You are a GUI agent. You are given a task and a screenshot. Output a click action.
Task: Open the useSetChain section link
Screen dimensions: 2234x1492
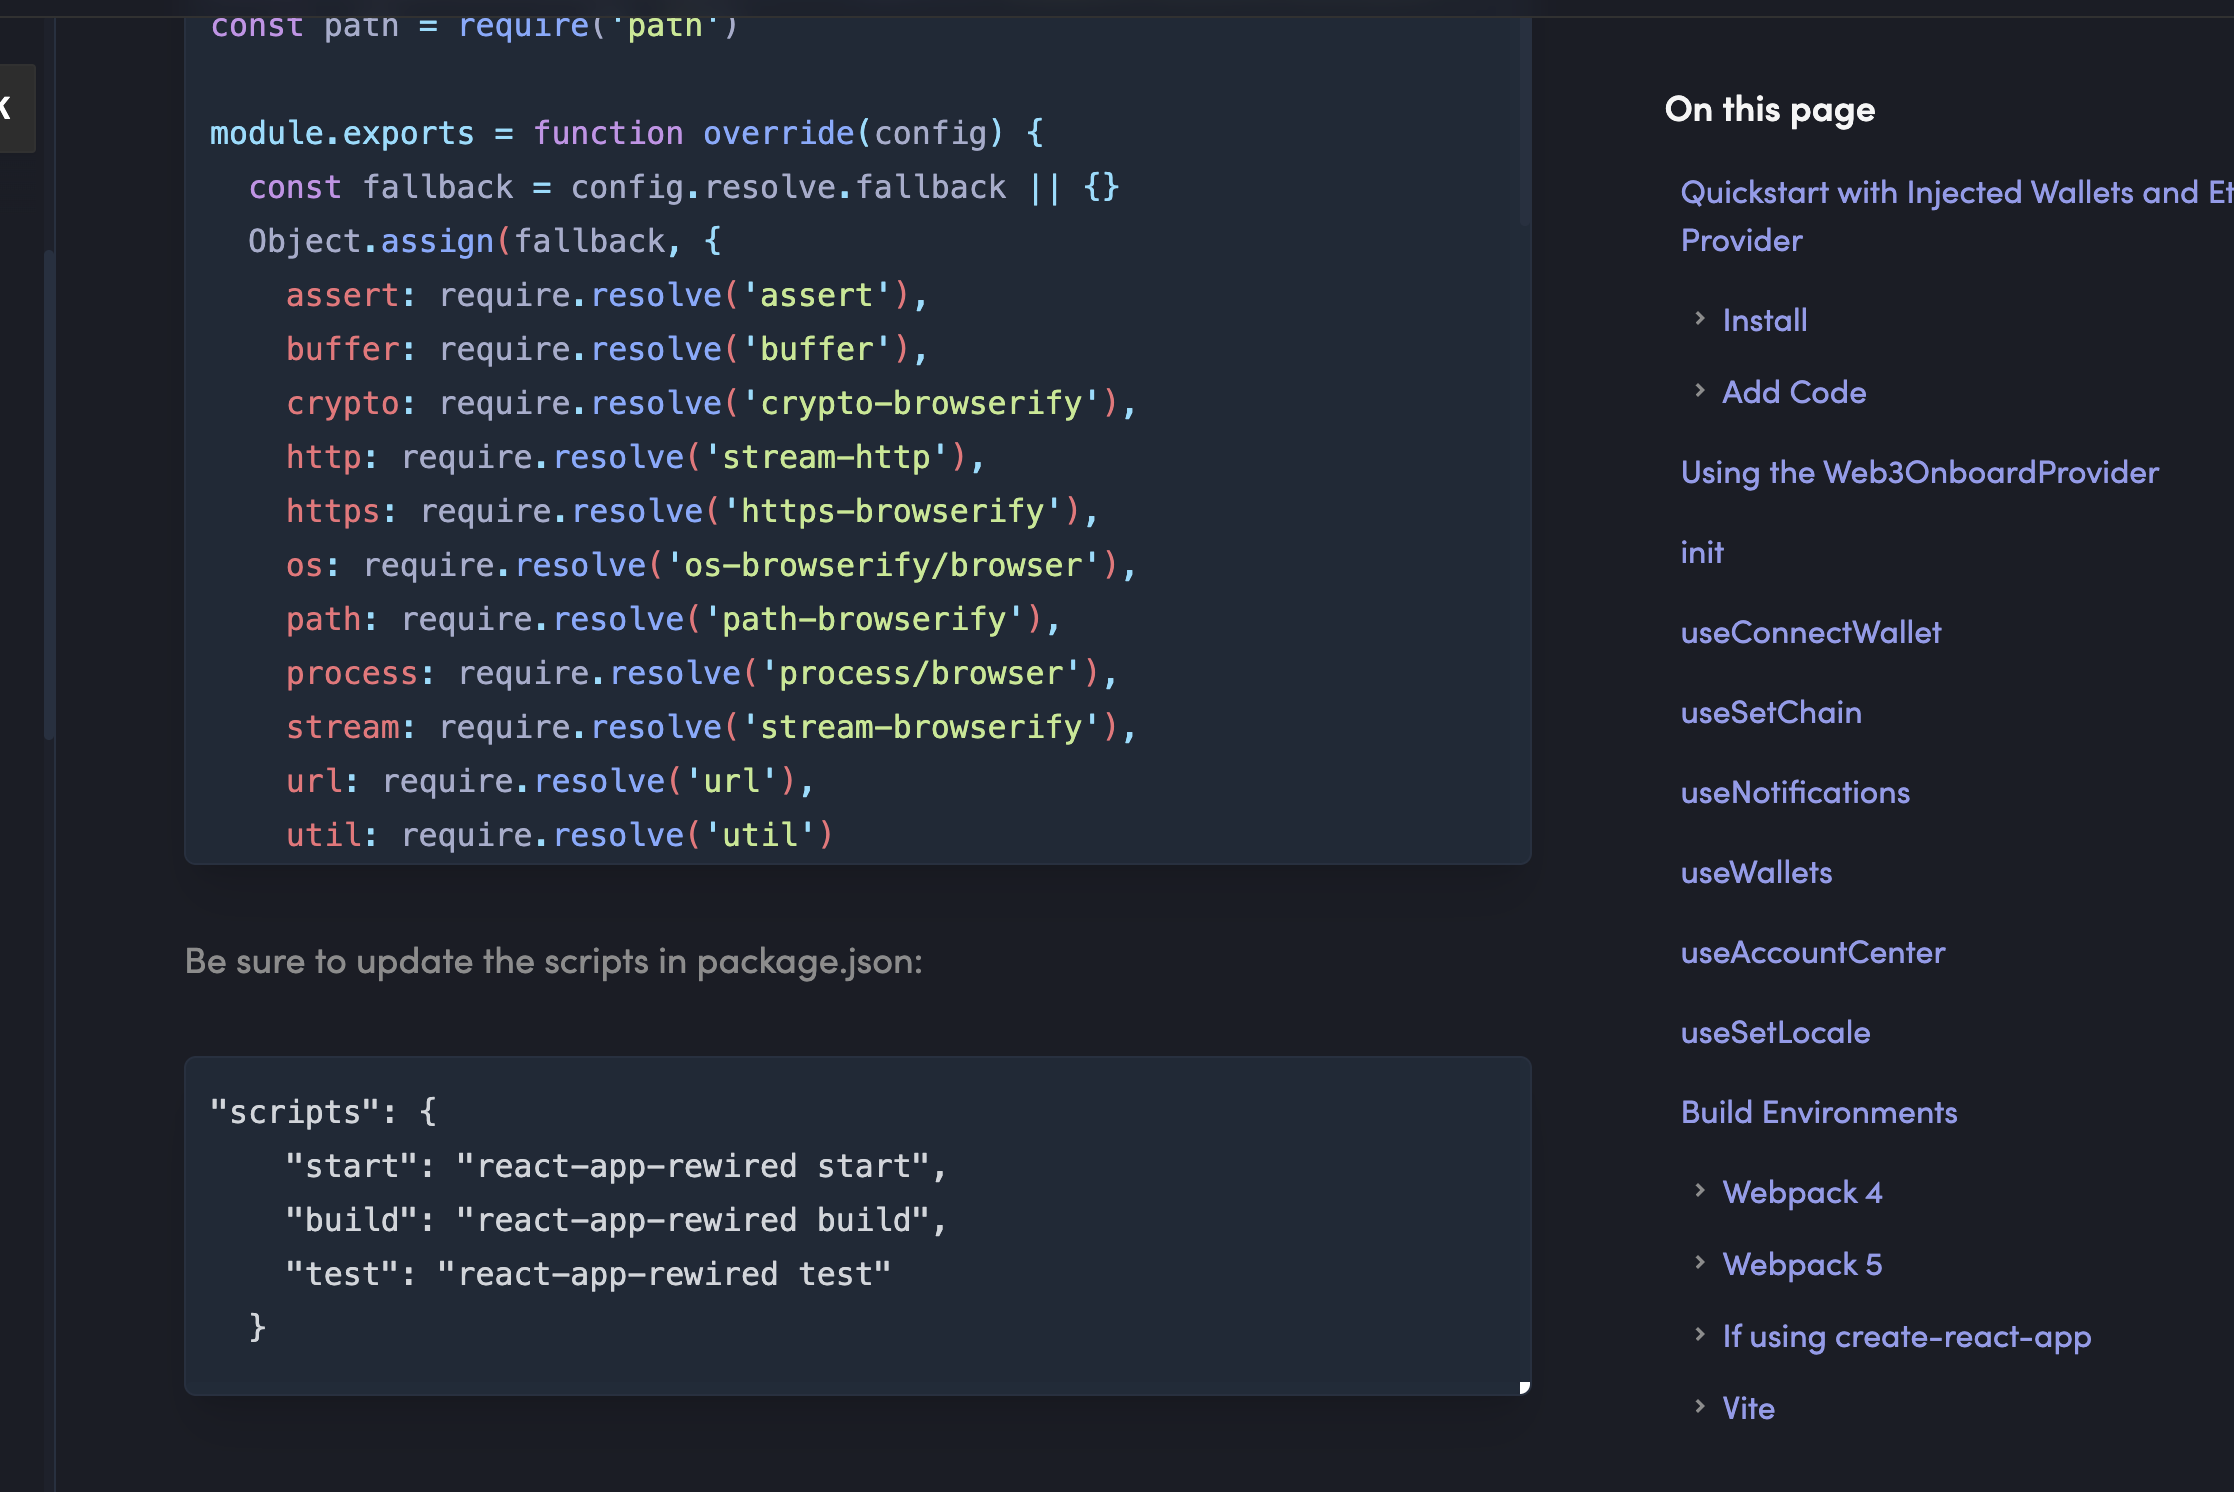(x=1770, y=712)
